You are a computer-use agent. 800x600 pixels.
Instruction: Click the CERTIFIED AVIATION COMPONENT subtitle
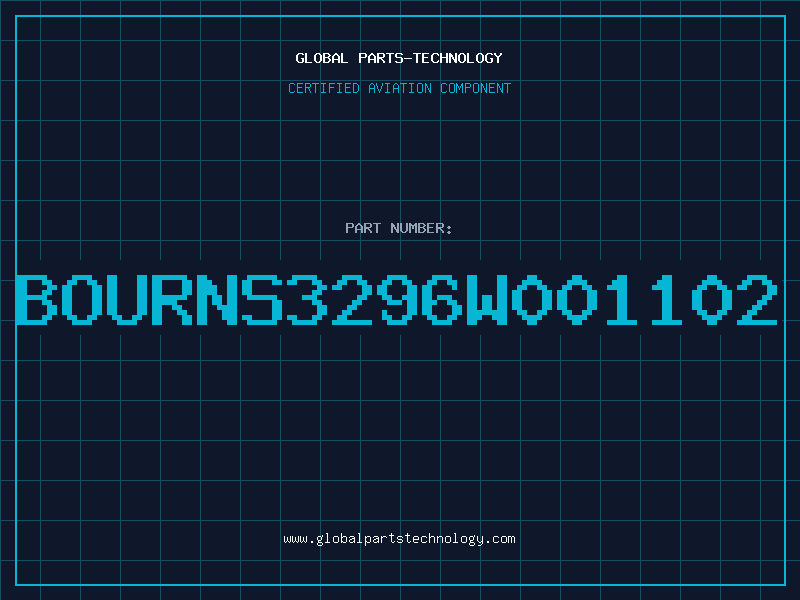(399, 88)
